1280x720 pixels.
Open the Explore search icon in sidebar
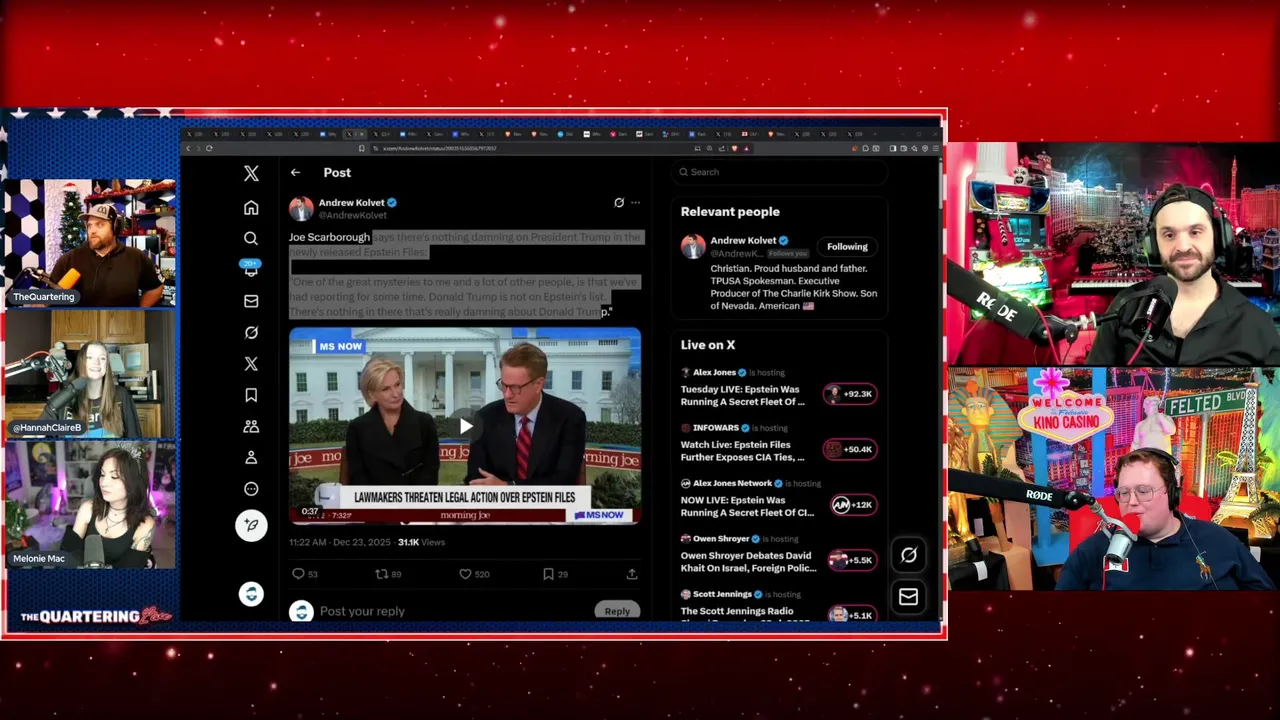point(251,238)
